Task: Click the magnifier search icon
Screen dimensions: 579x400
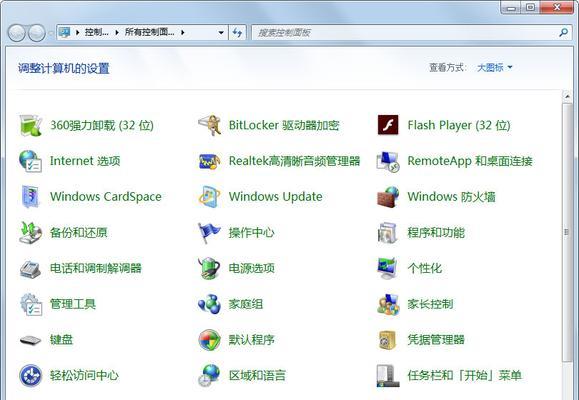Action: pyautogui.click(x=563, y=33)
